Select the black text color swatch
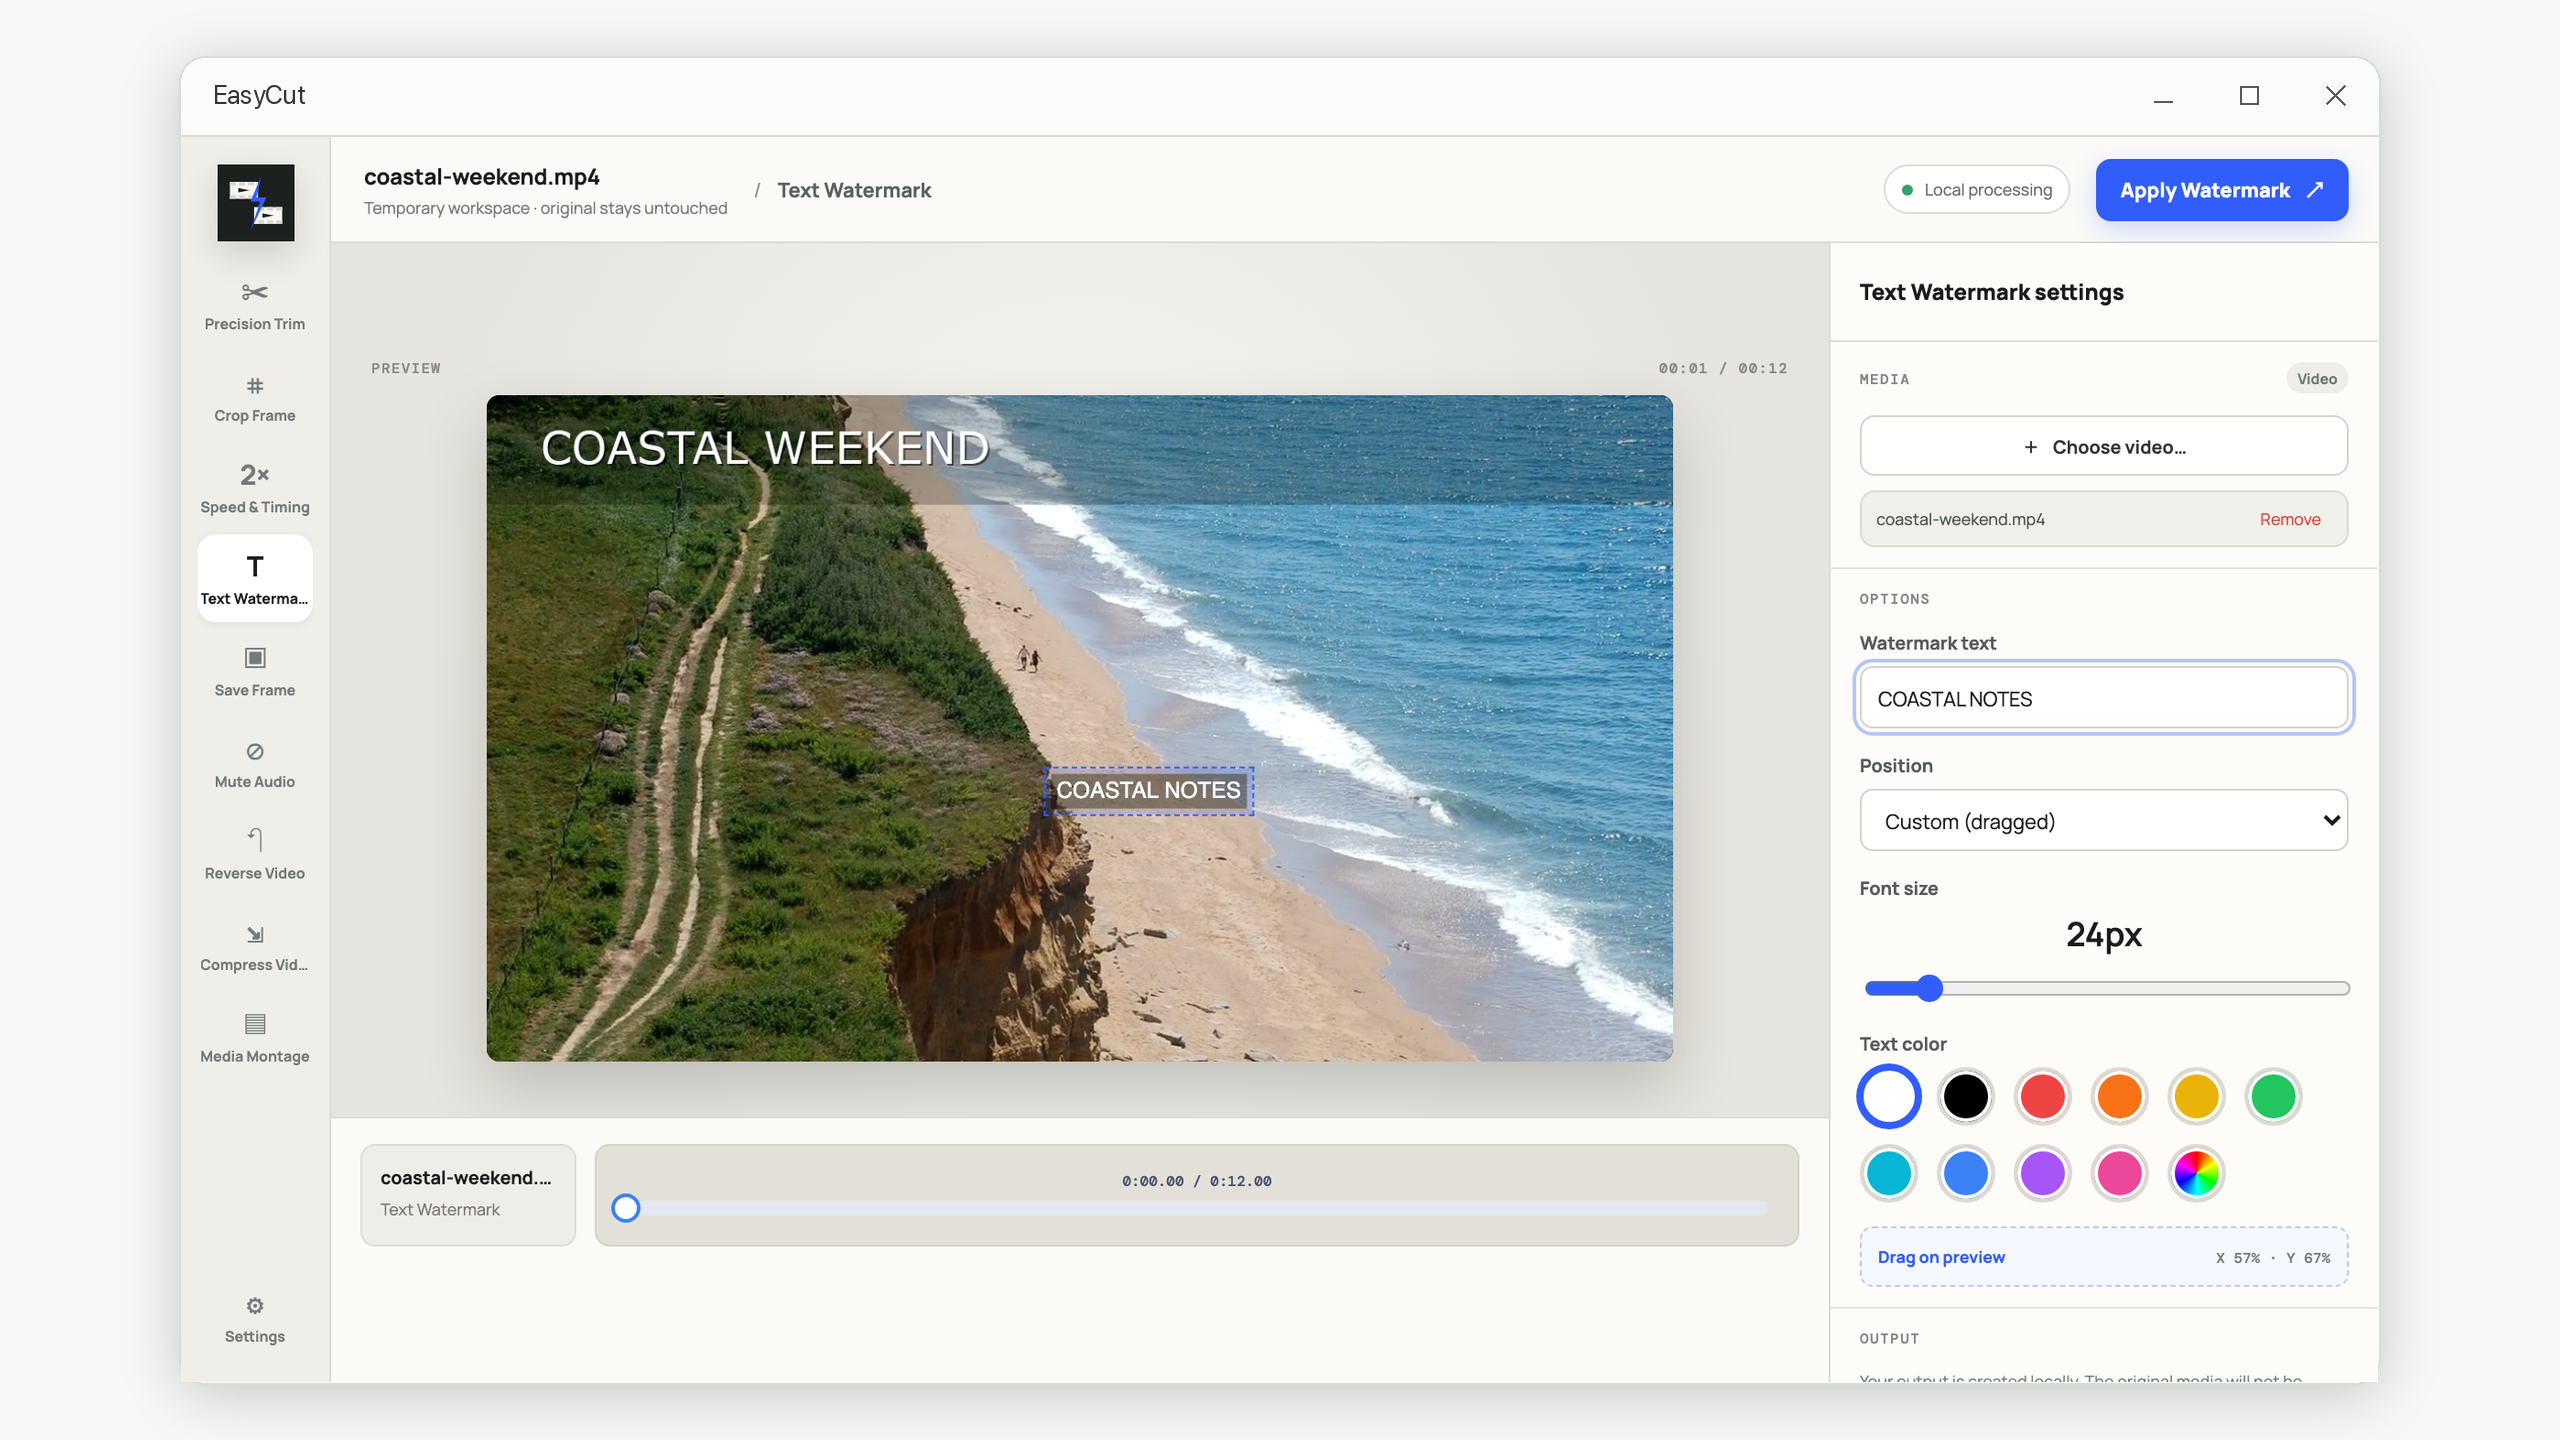2560x1440 pixels. click(x=1966, y=1096)
